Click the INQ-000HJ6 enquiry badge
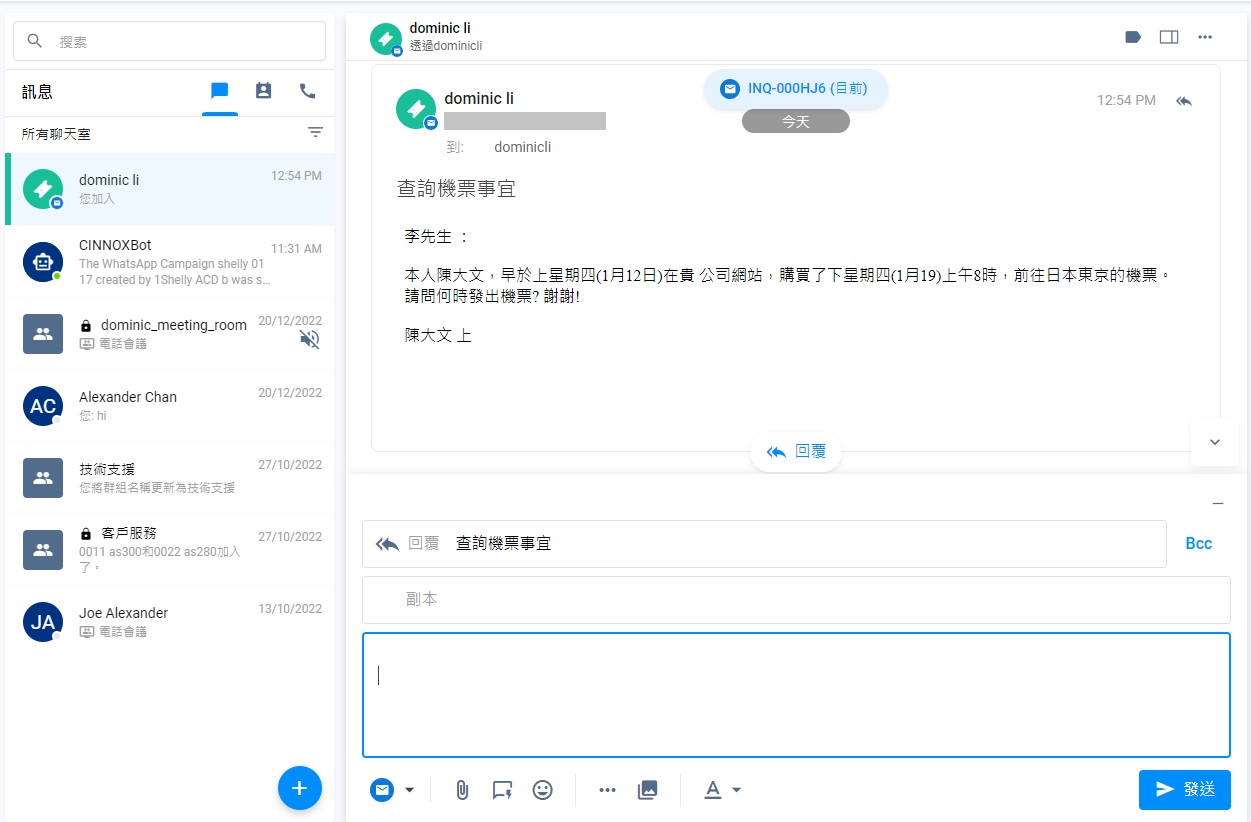1251x822 pixels. (x=796, y=89)
